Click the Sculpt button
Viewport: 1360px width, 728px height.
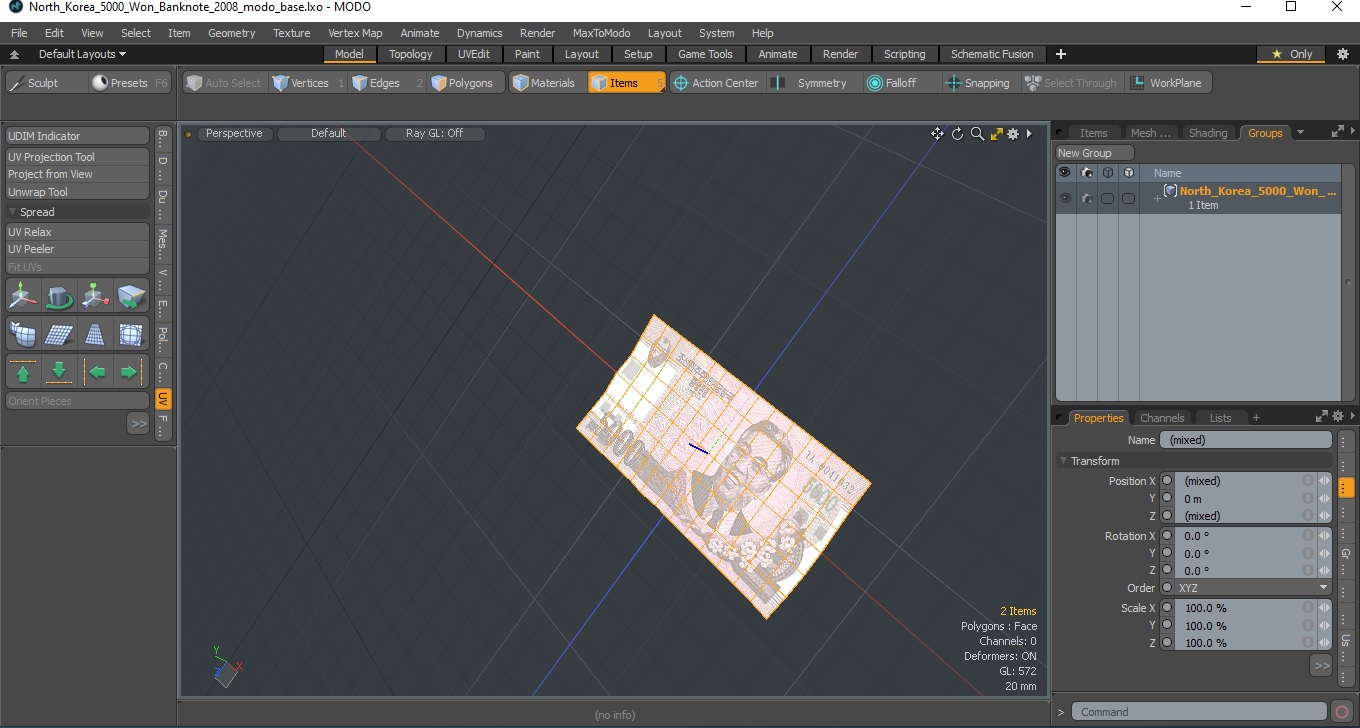47,83
